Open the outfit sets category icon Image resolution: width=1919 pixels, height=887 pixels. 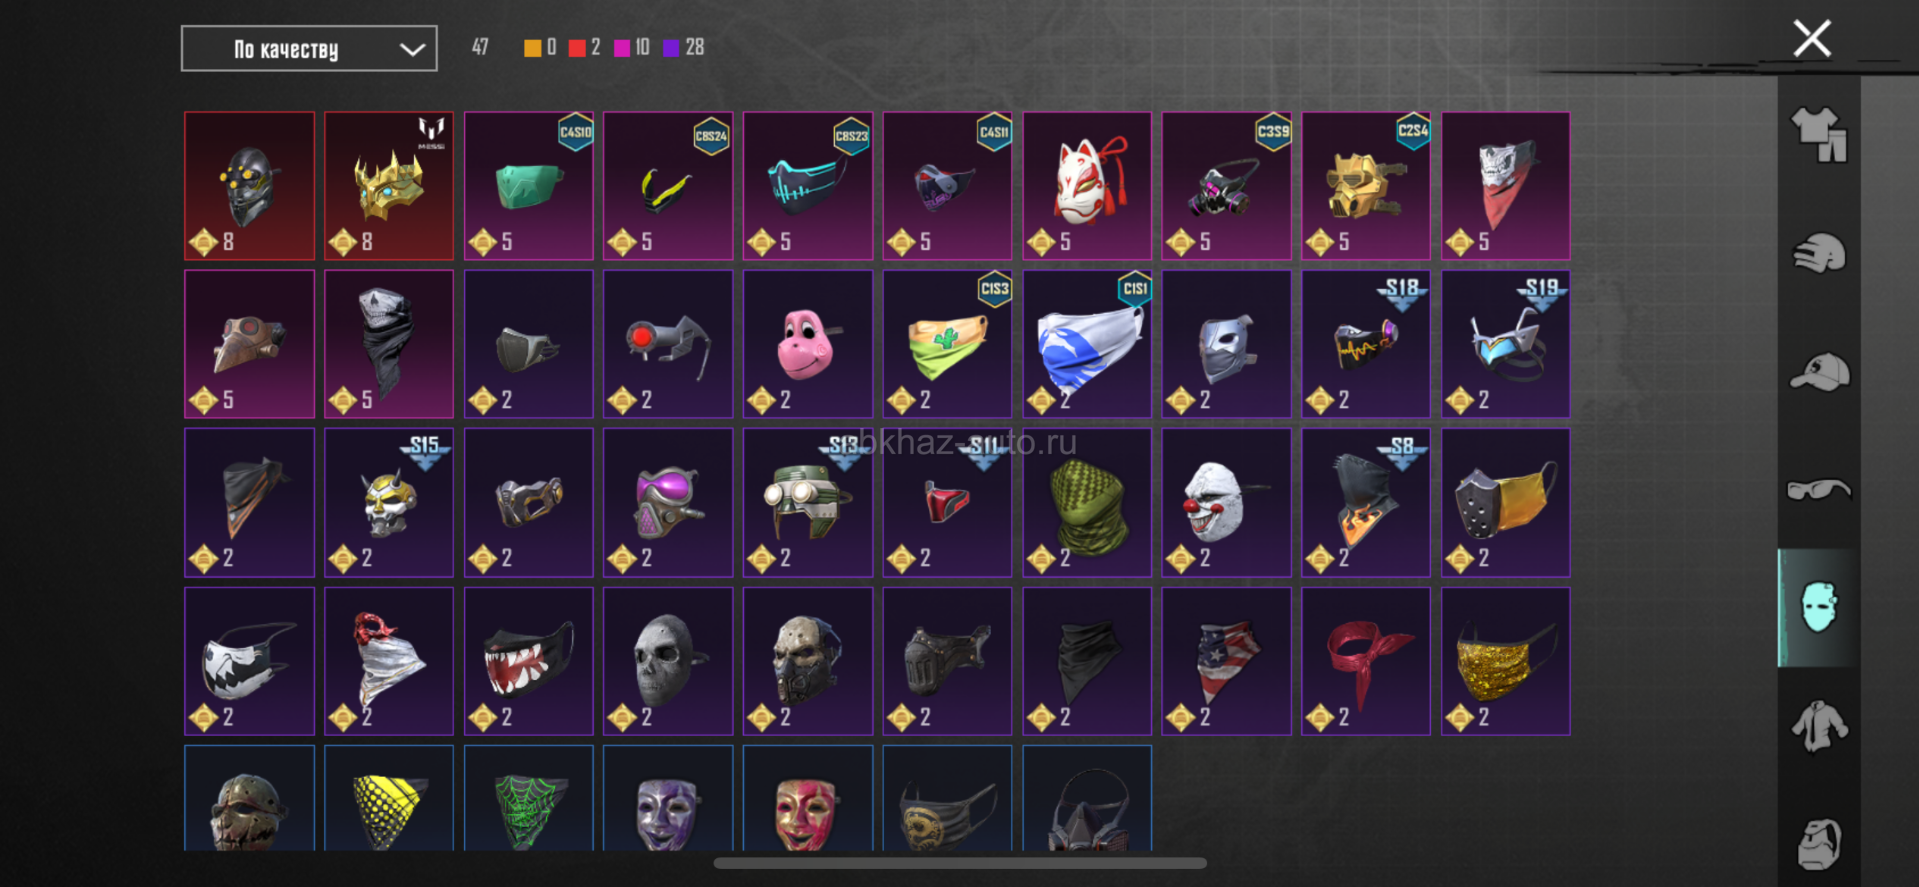[x=1818, y=134]
